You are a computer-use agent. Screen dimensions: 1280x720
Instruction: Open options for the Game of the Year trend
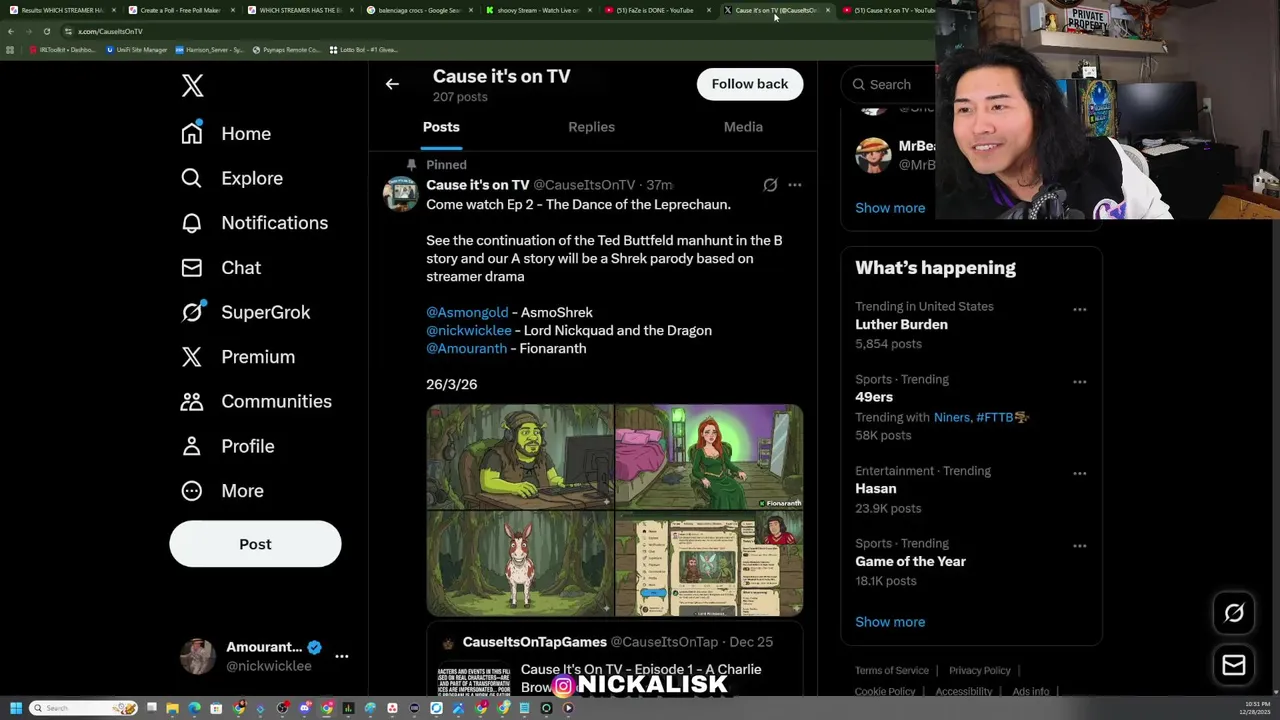pos(1079,546)
